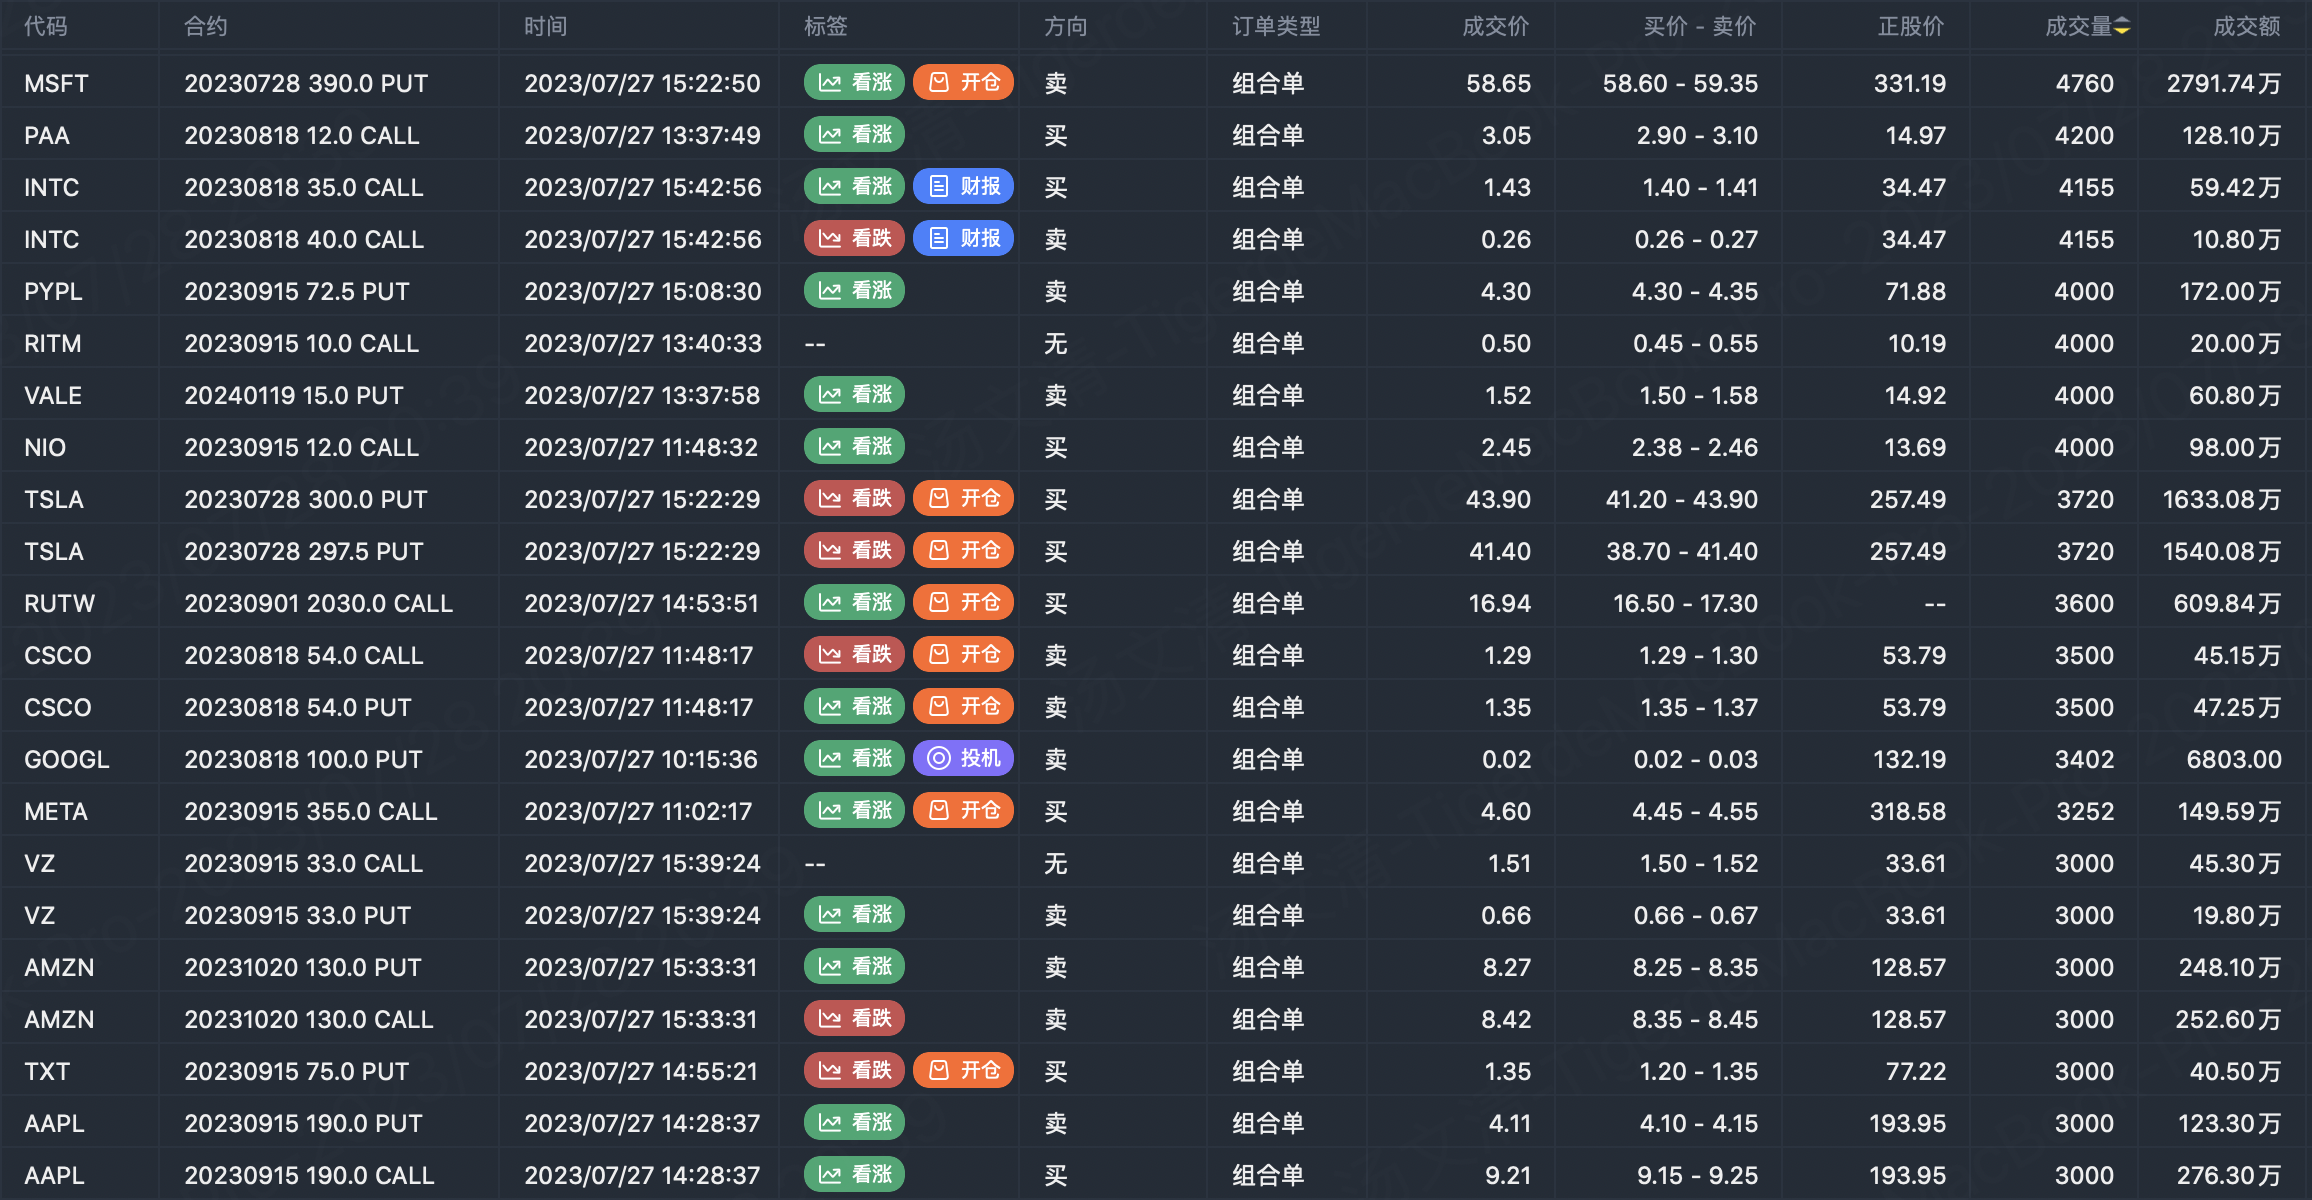This screenshot has width=2312, height=1200.
Task: Click the 标签 column header
Action: point(826,26)
